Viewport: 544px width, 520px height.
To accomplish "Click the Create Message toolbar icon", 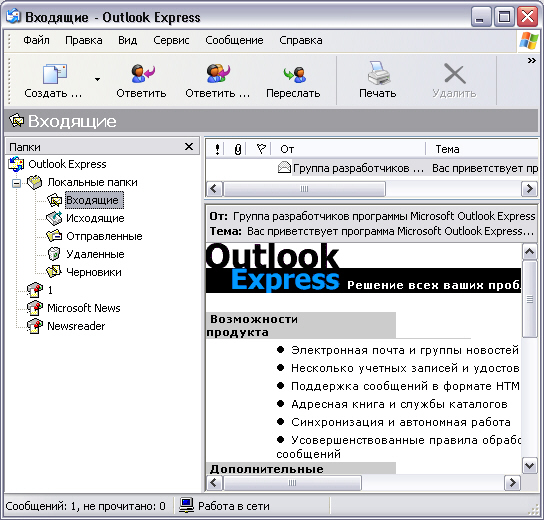I will 54,74.
